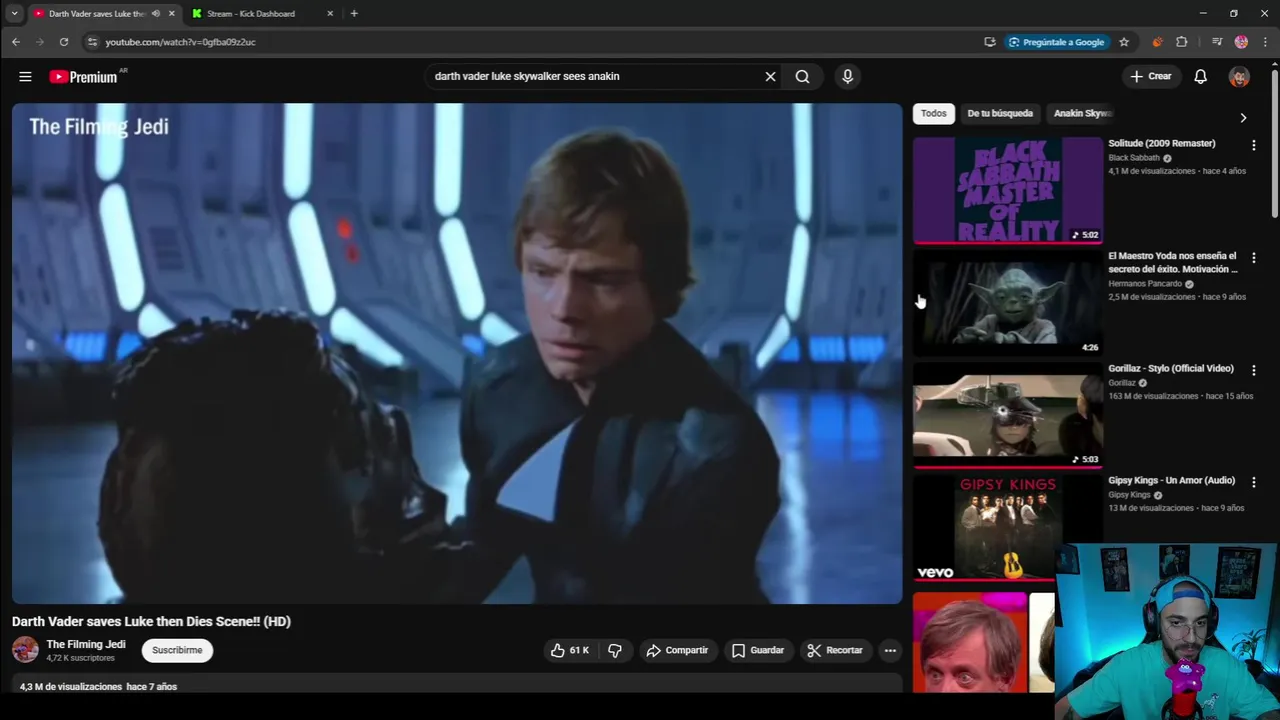Open The Filming Jedi channel avatar
The width and height of the screenshot is (1280, 720).
[x=25, y=650]
